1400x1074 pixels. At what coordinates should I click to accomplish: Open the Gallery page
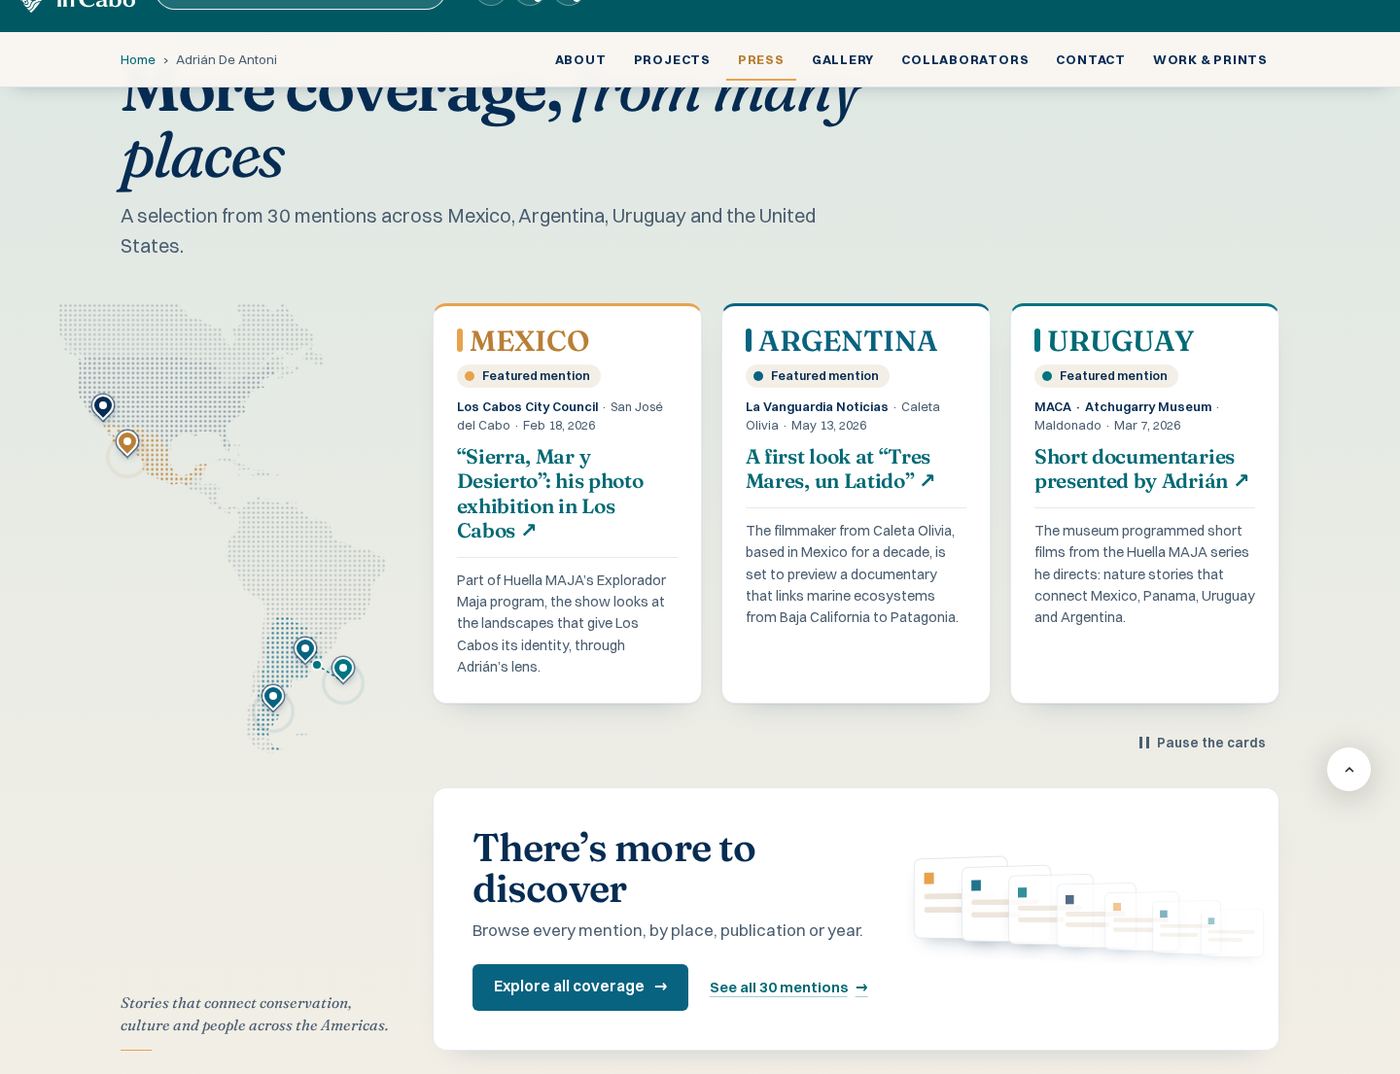(843, 60)
